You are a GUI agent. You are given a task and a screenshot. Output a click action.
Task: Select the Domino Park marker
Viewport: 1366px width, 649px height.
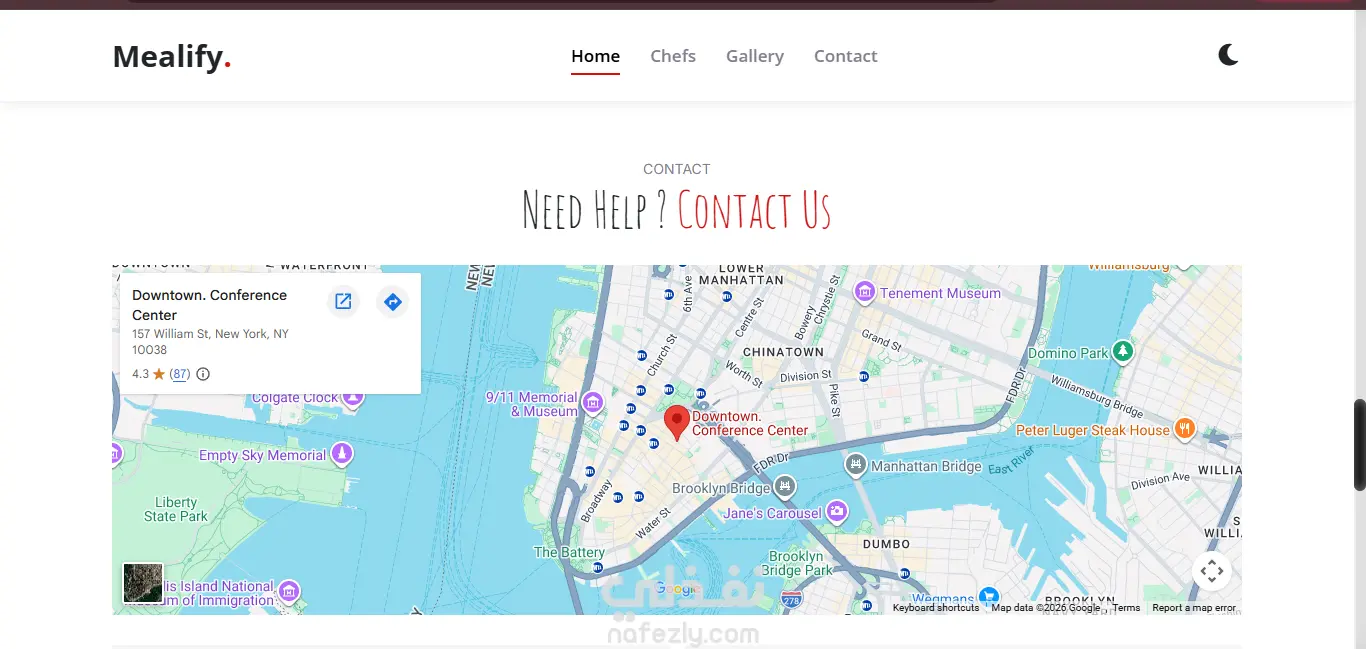(1124, 351)
